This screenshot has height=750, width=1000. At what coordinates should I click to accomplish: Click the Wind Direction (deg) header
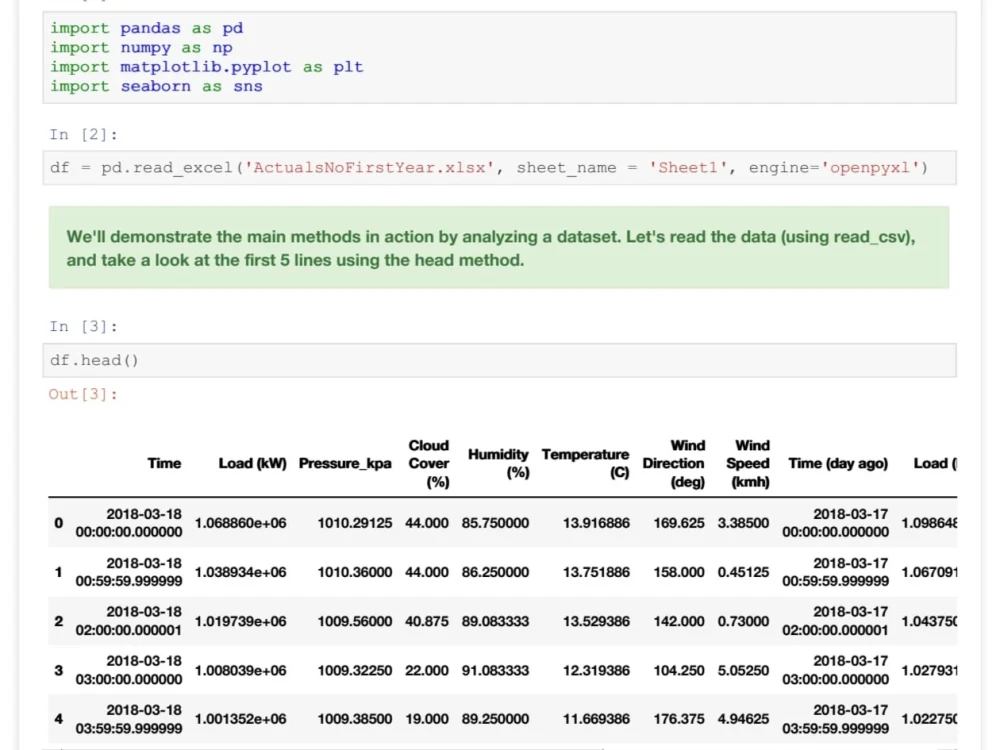[x=673, y=464]
